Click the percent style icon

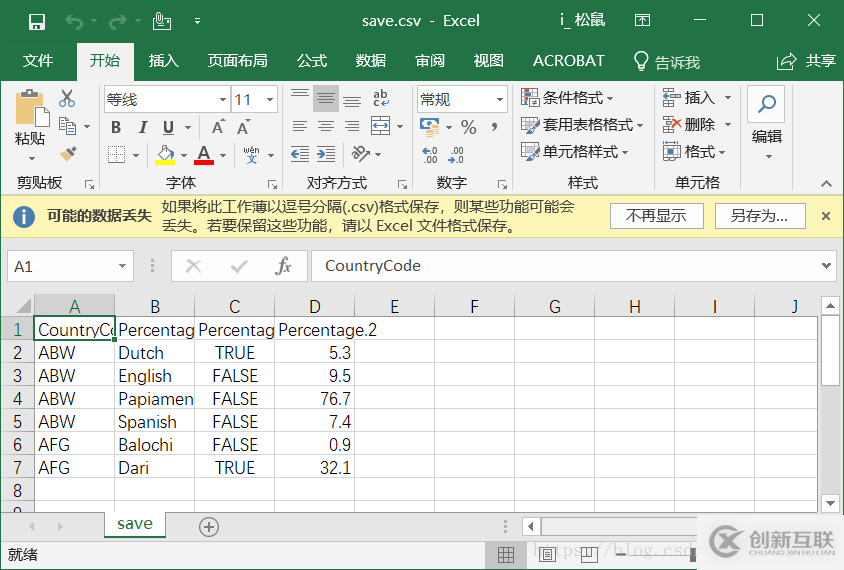468,127
